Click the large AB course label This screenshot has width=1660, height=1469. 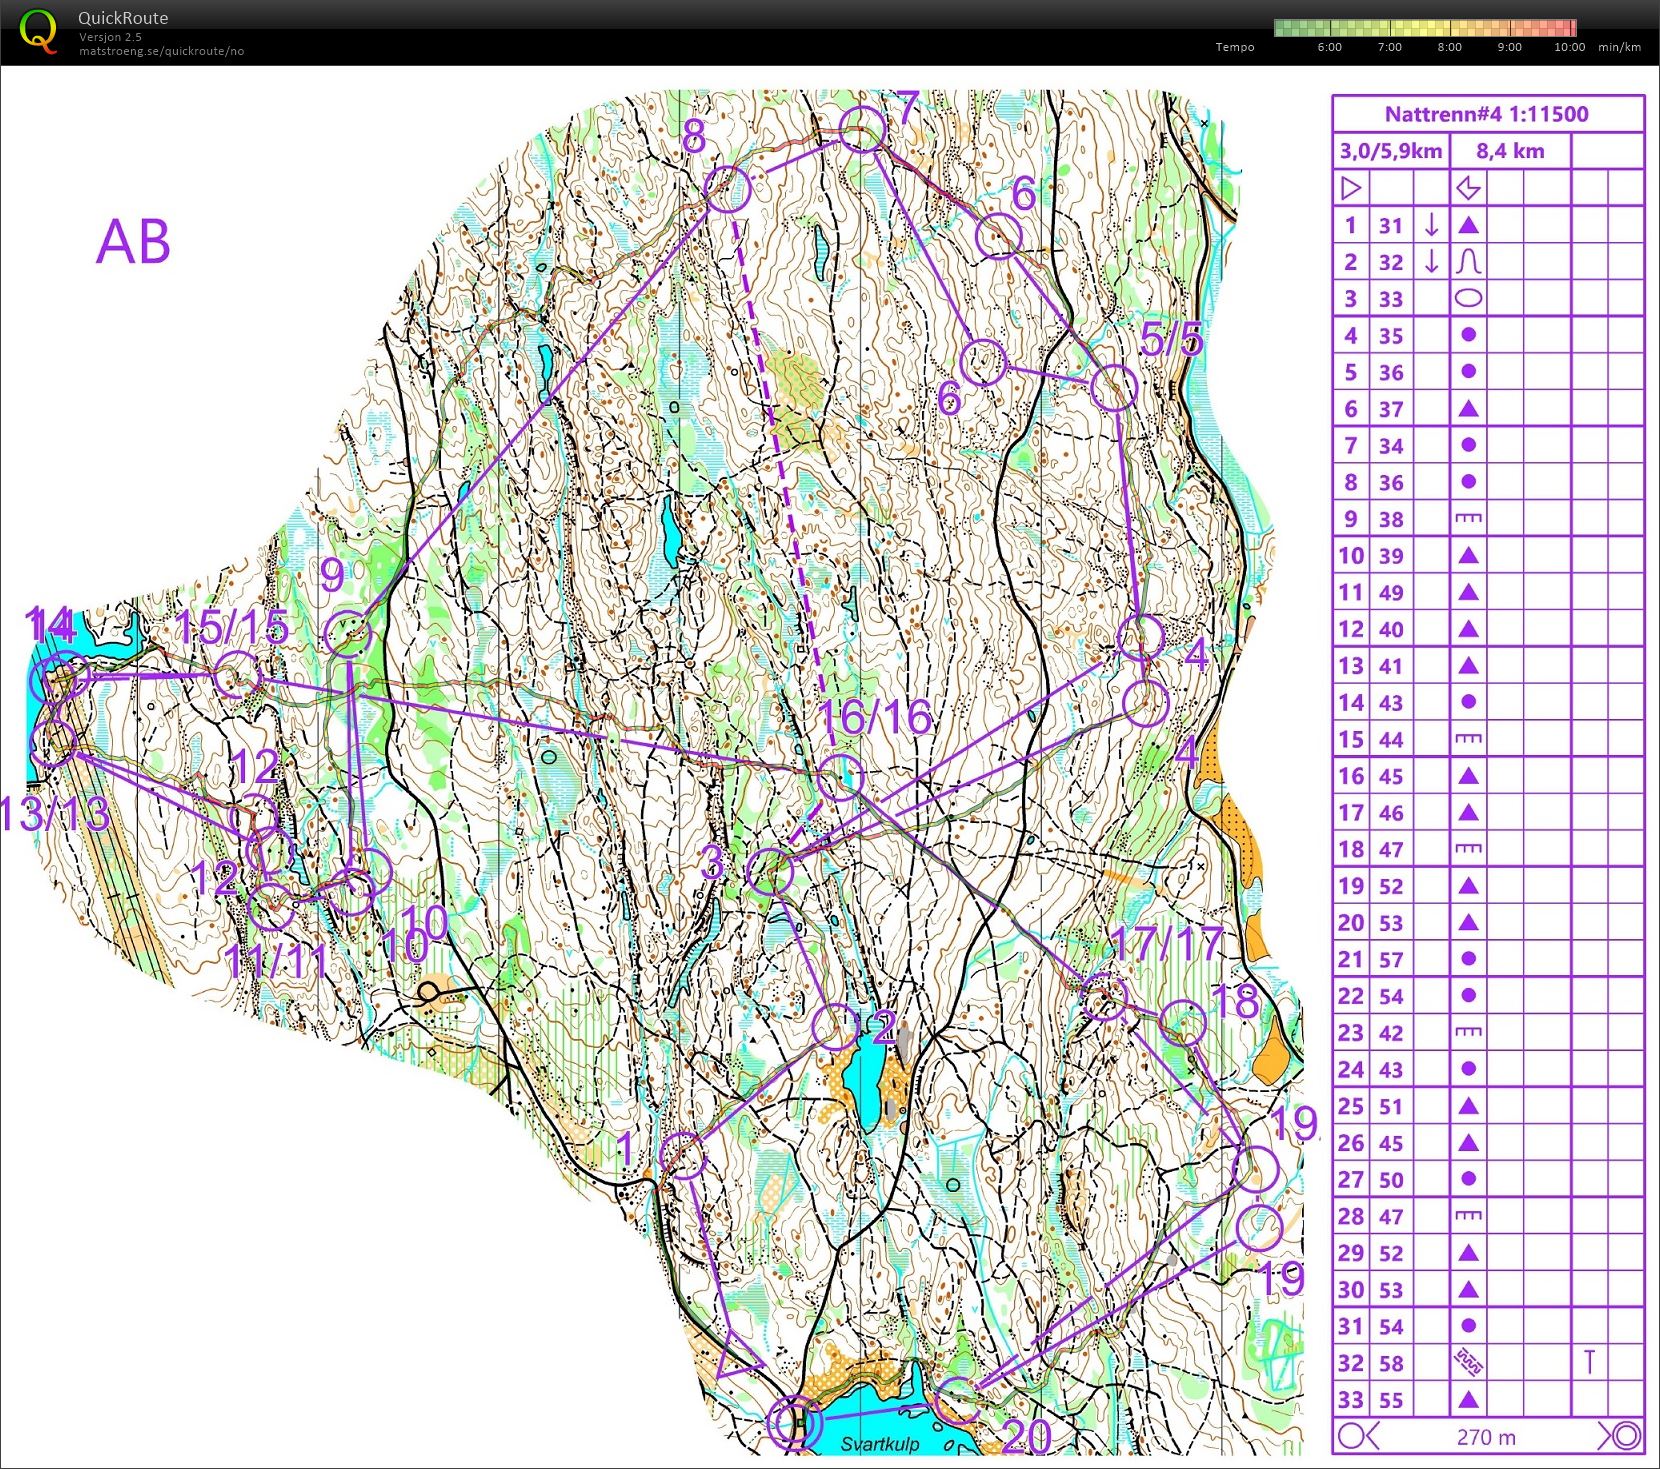tap(133, 242)
